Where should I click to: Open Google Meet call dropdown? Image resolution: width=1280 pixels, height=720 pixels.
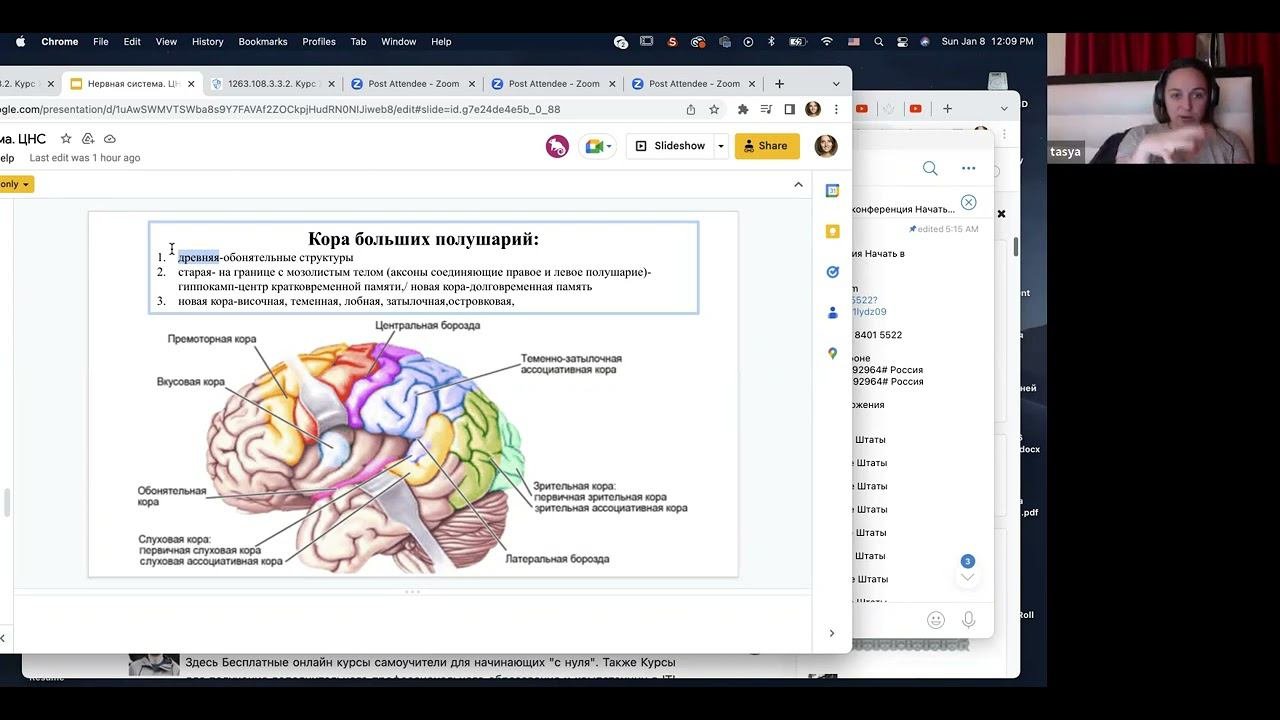[599, 146]
